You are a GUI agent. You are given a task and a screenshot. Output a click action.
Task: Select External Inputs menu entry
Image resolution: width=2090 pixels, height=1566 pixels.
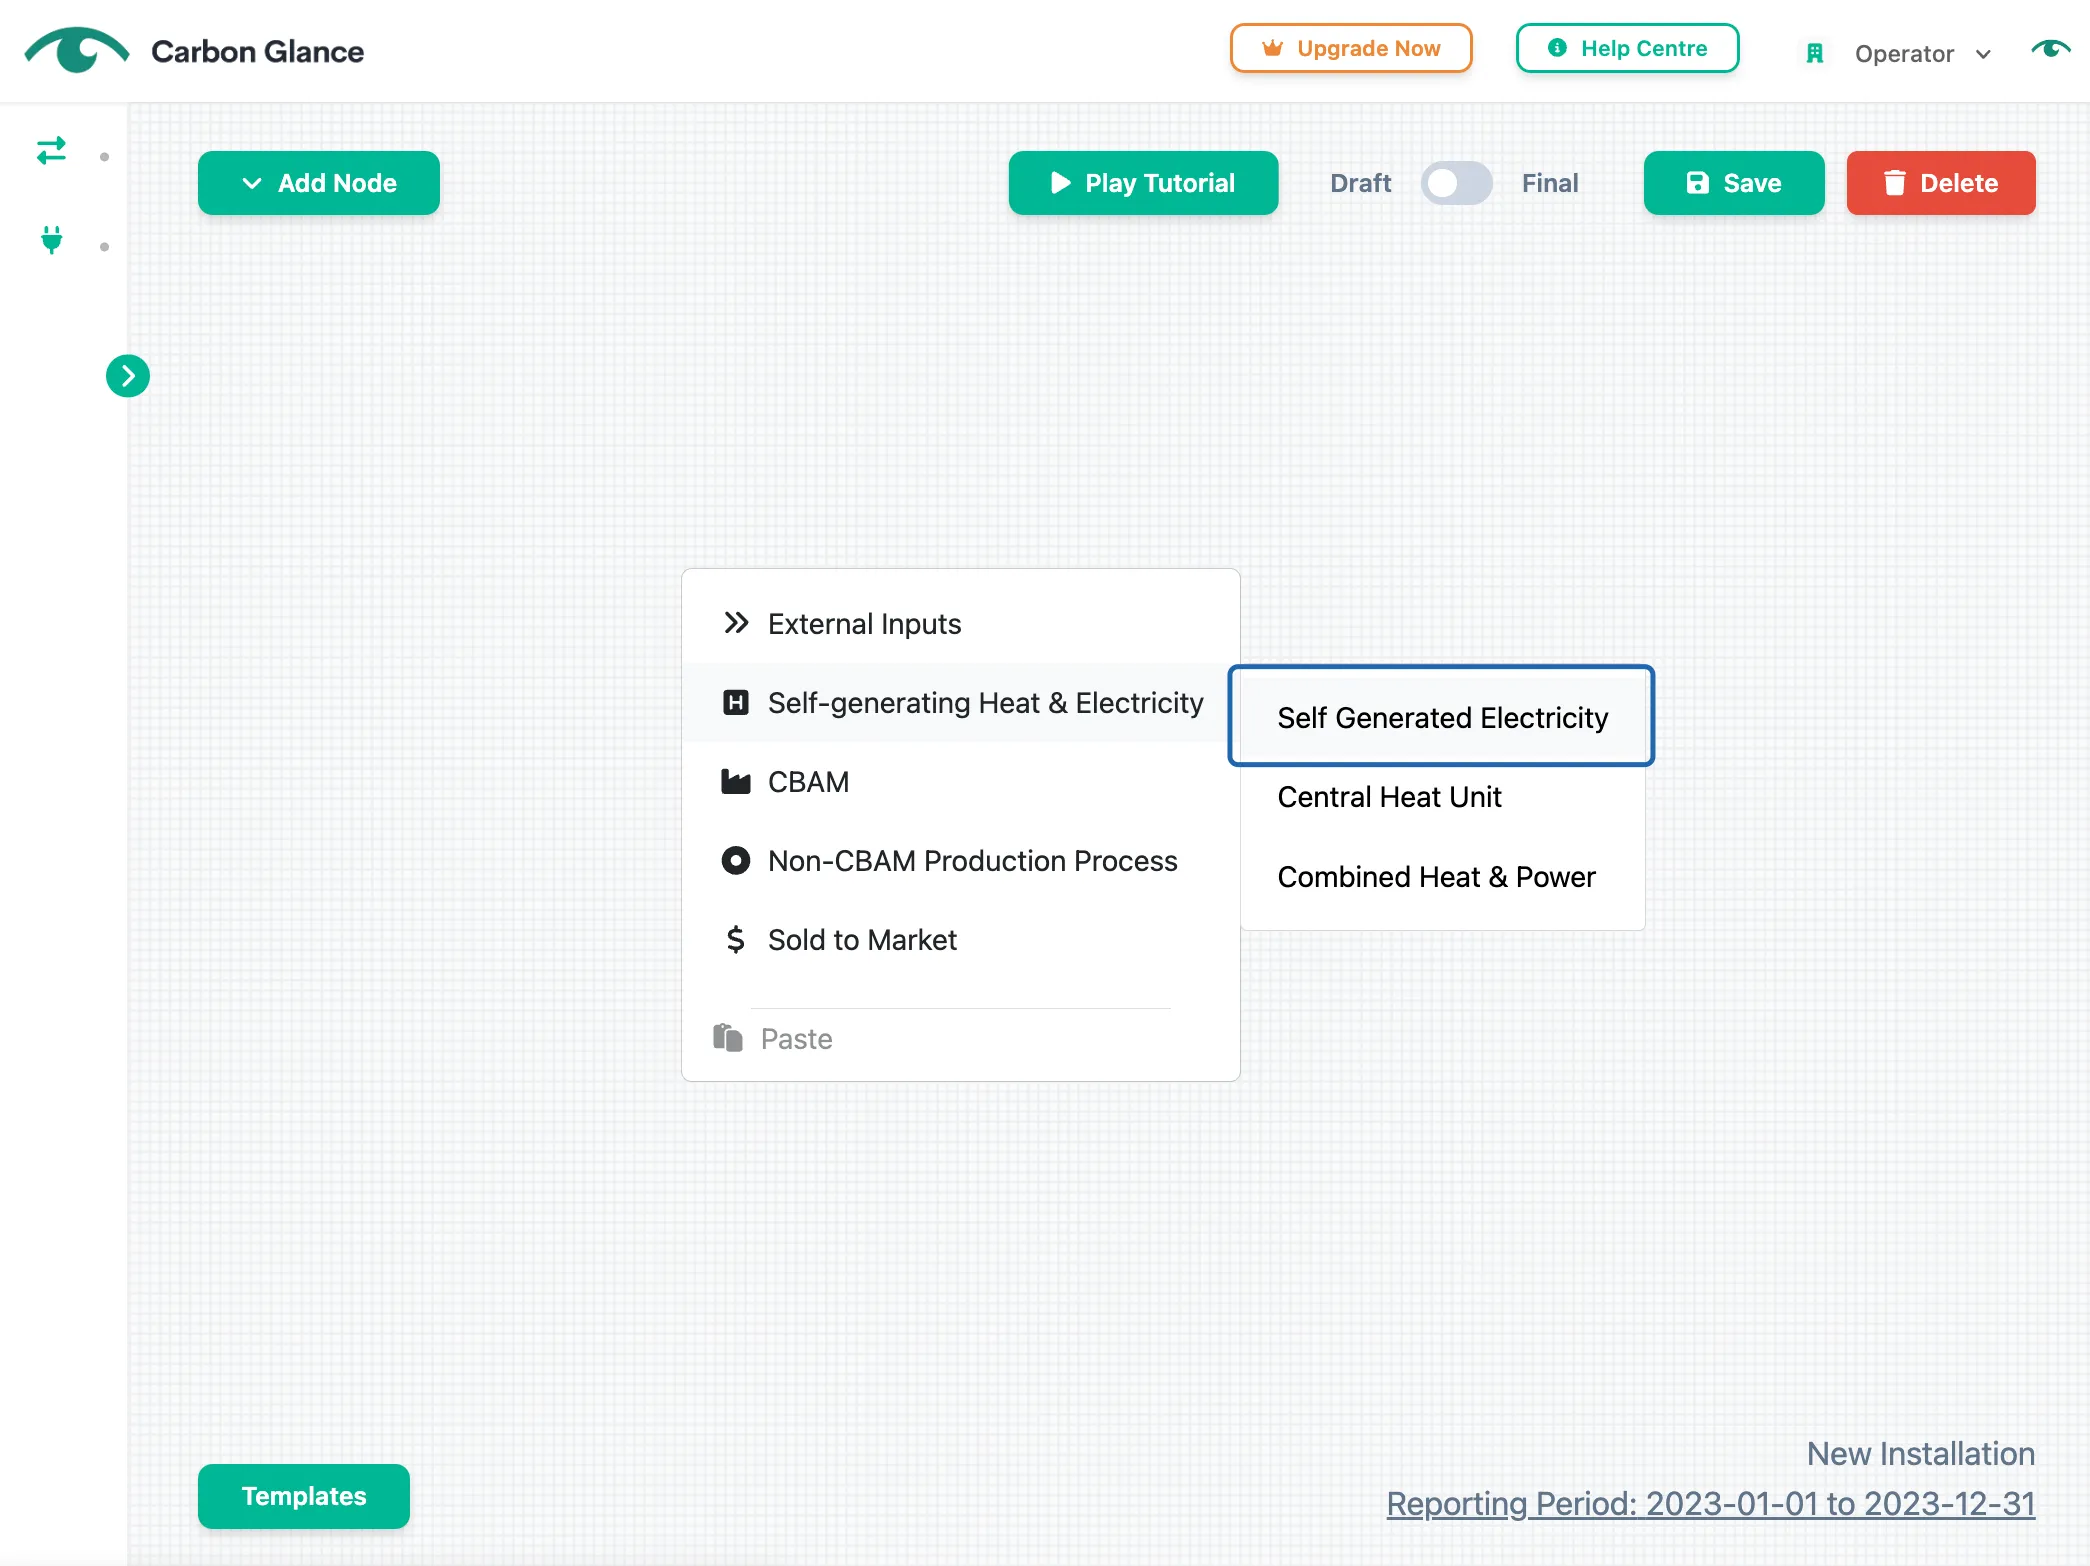click(961, 624)
